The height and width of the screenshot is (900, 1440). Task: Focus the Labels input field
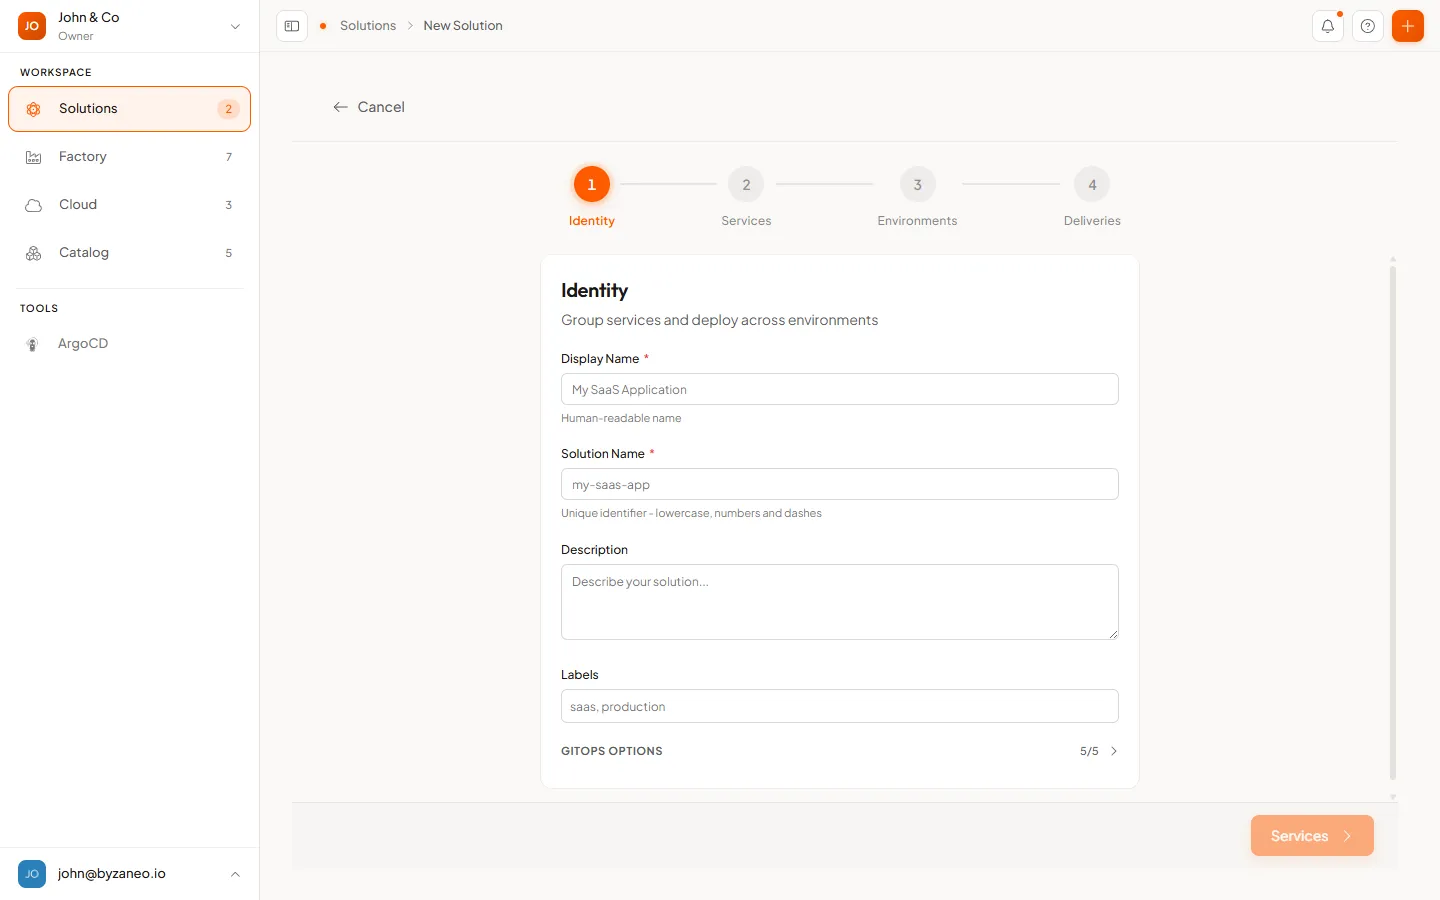(x=839, y=706)
